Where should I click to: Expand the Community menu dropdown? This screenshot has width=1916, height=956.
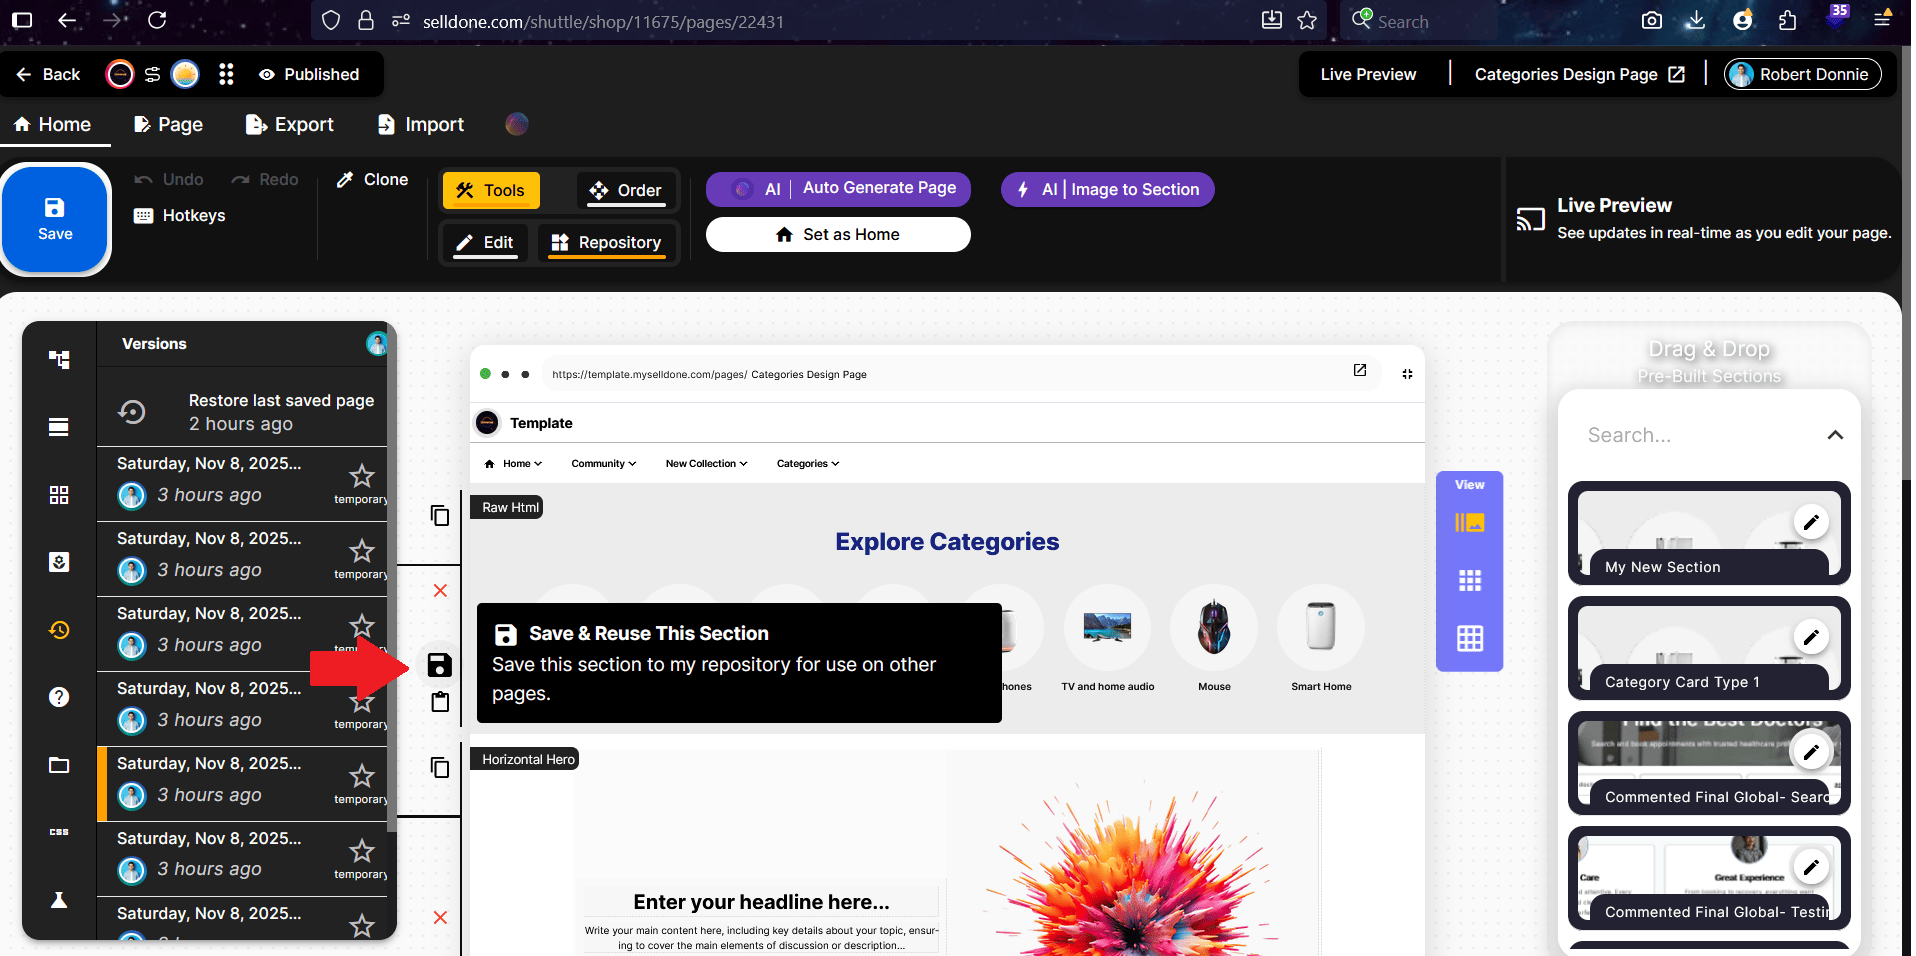pos(604,464)
